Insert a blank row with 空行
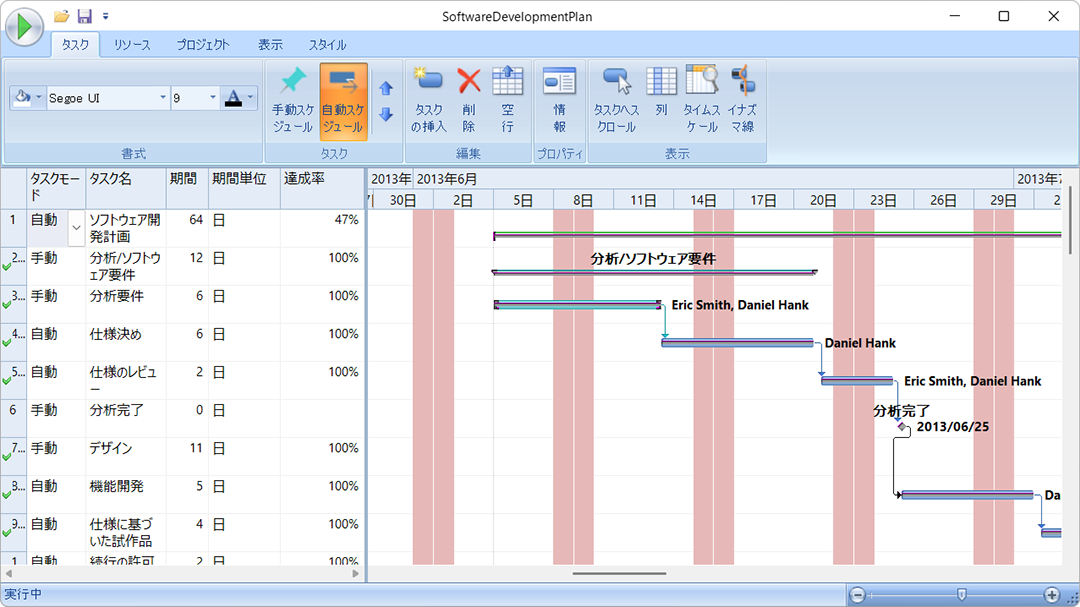The image size is (1080, 607). click(508, 101)
